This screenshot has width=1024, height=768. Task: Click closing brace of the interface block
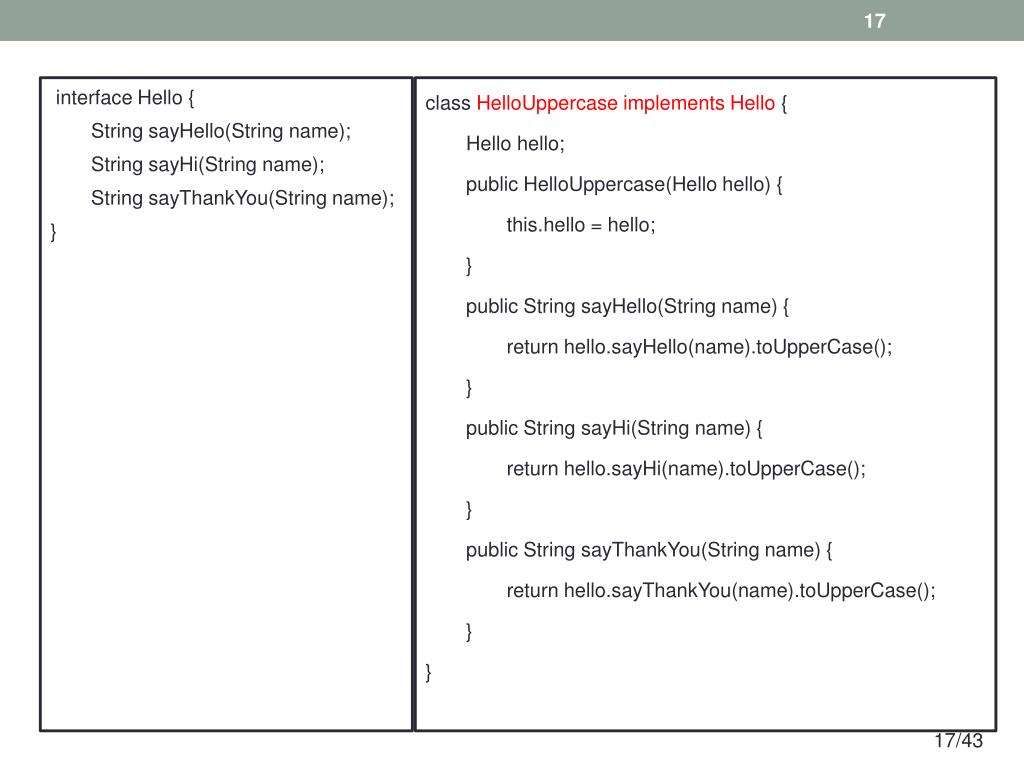pos(54,232)
